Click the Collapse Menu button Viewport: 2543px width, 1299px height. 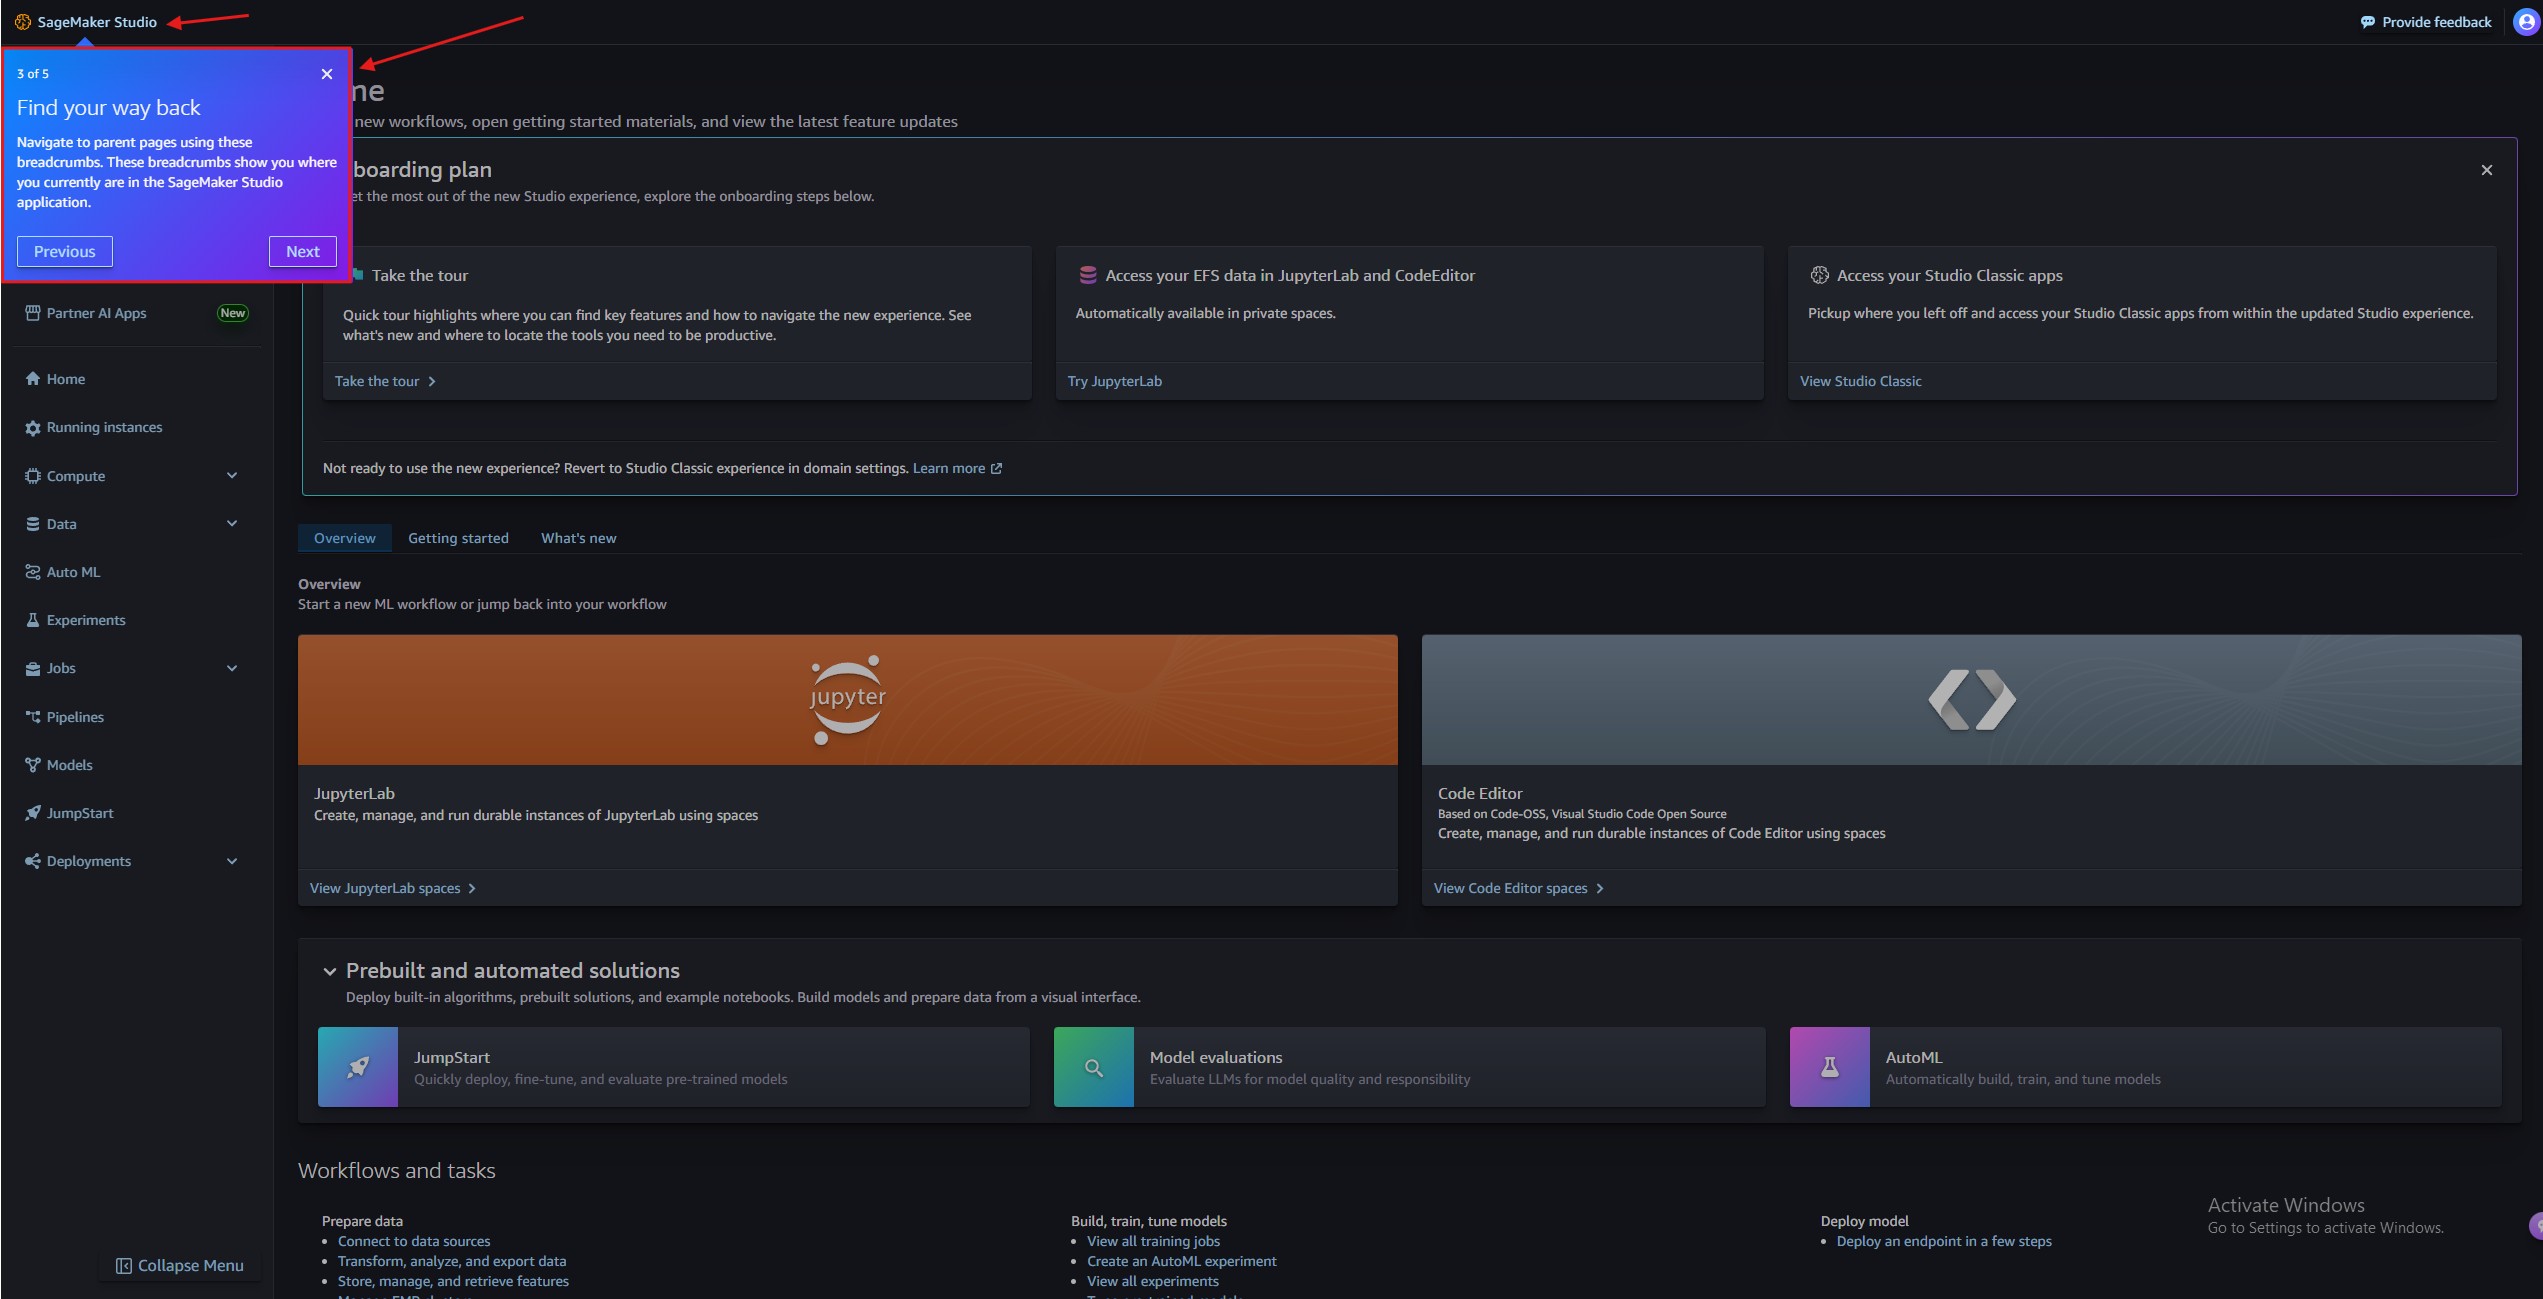pyautogui.click(x=180, y=1265)
